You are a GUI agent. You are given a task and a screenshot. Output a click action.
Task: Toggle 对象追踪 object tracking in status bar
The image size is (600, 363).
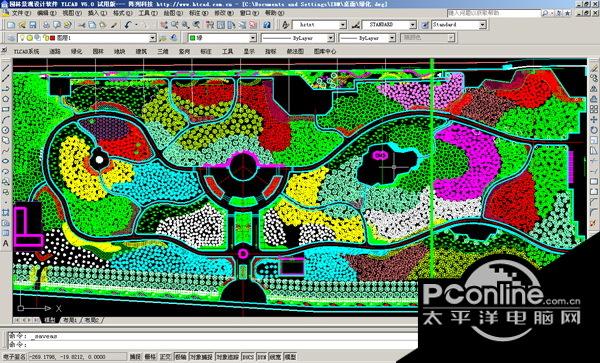[228, 356]
